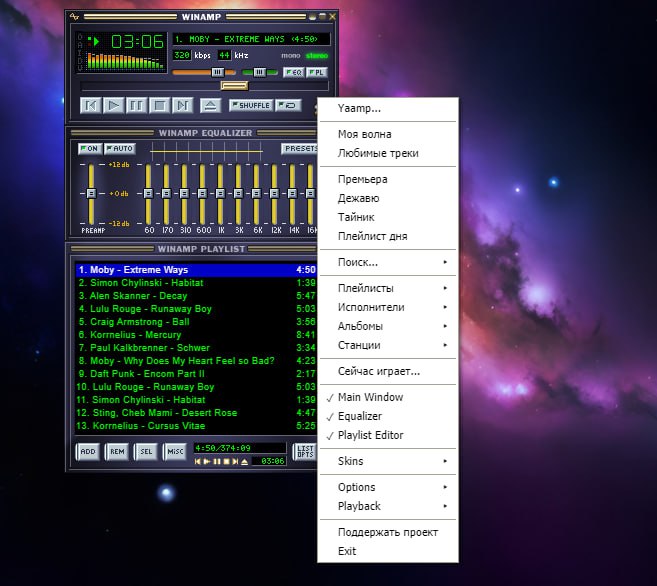Open file with the Eject button

click(x=211, y=105)
